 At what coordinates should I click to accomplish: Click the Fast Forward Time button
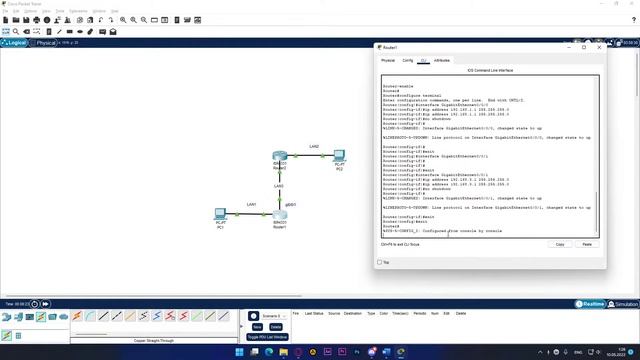pos(45,304)
